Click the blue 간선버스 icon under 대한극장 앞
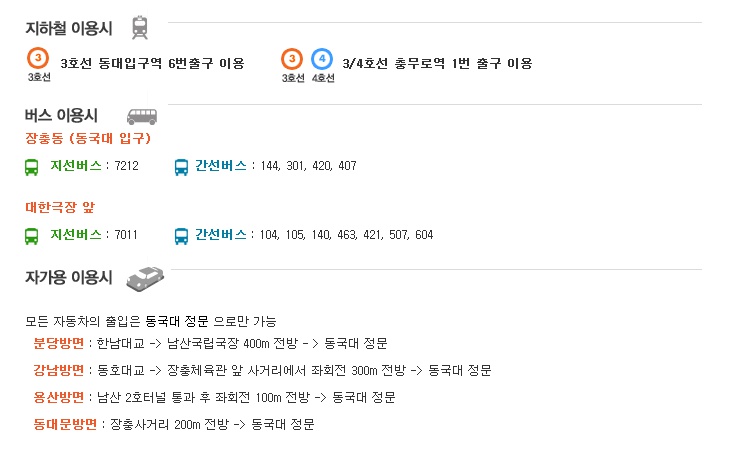739x450 pixels. point(181,236)
